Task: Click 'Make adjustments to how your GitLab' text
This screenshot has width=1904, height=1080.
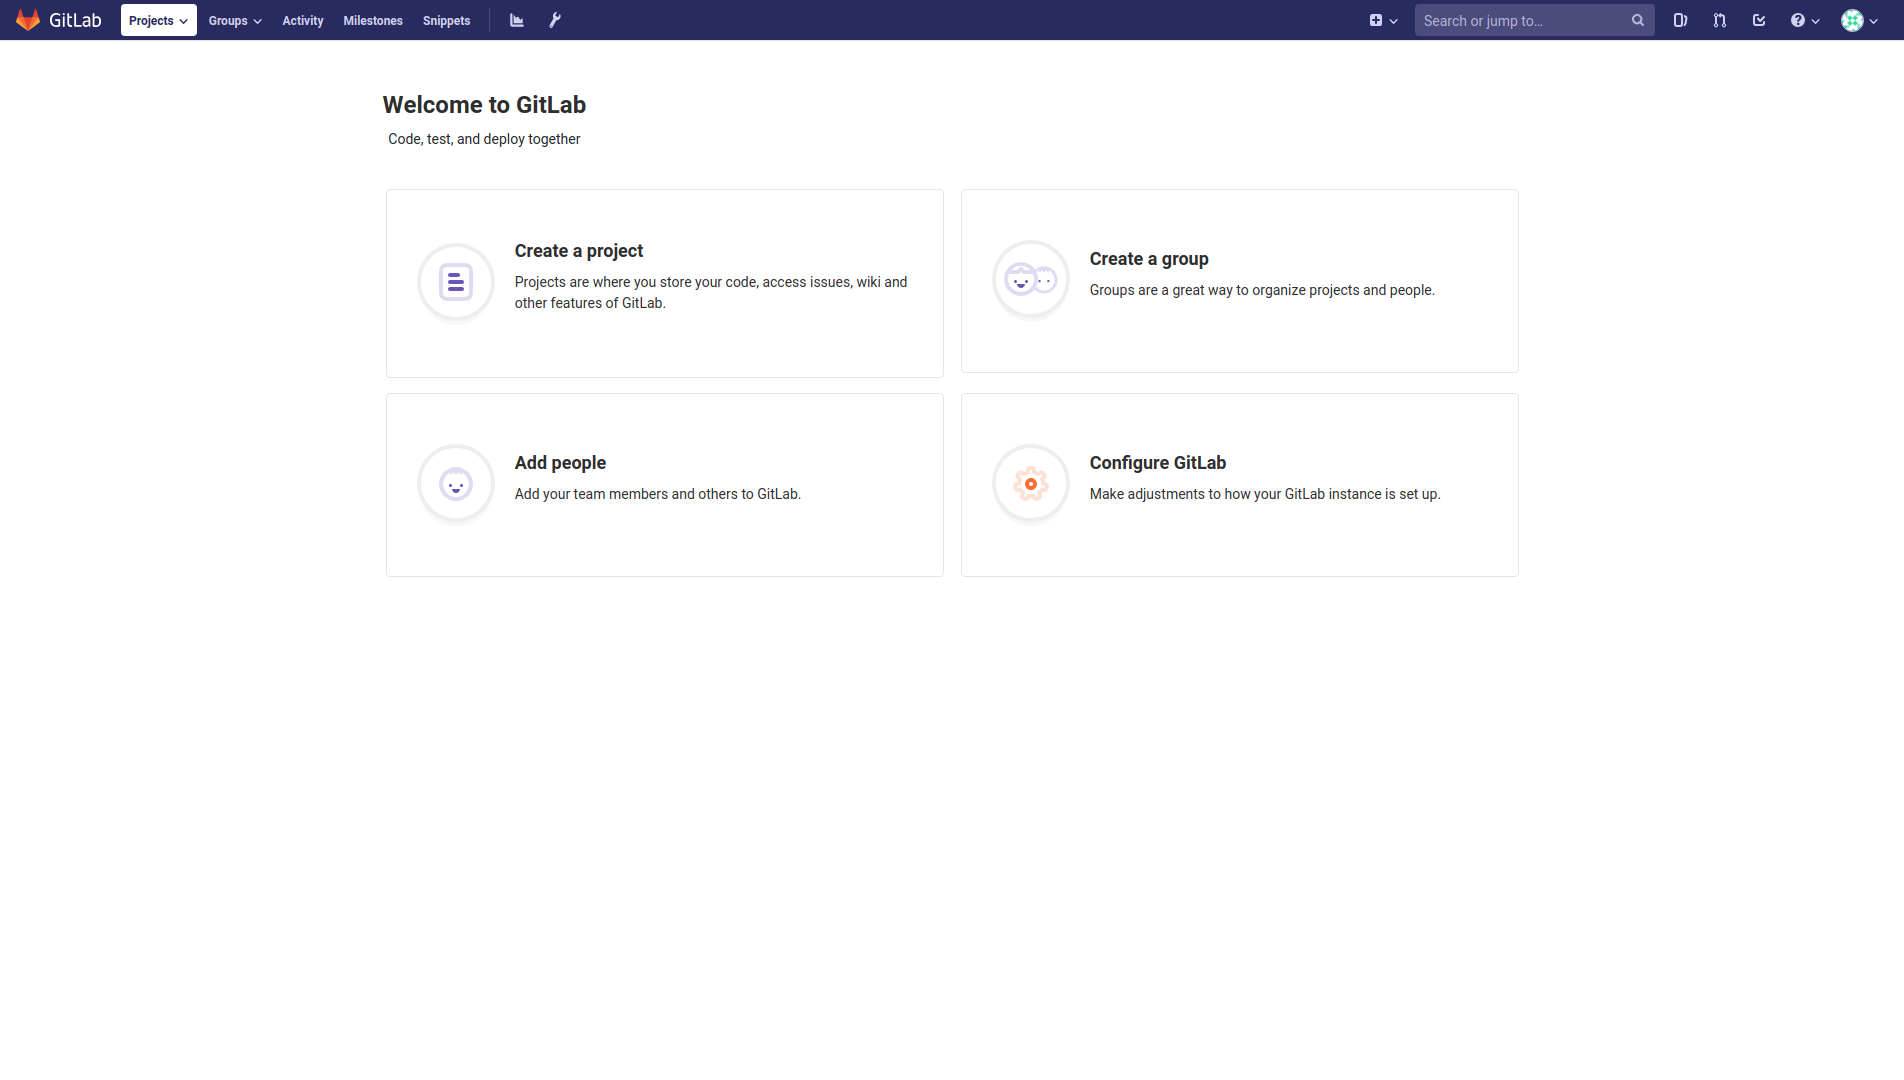Action: click(1265, 494)
